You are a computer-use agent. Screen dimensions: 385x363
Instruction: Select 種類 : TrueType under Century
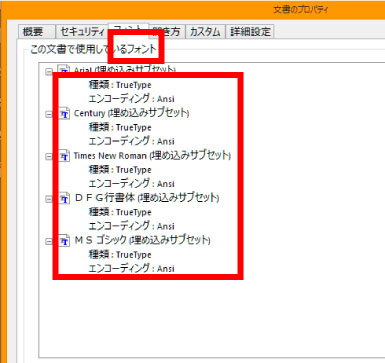120,127
